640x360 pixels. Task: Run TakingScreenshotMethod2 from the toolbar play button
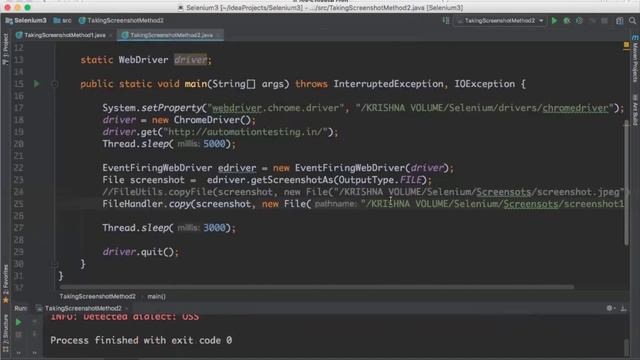tap(554, 20)
